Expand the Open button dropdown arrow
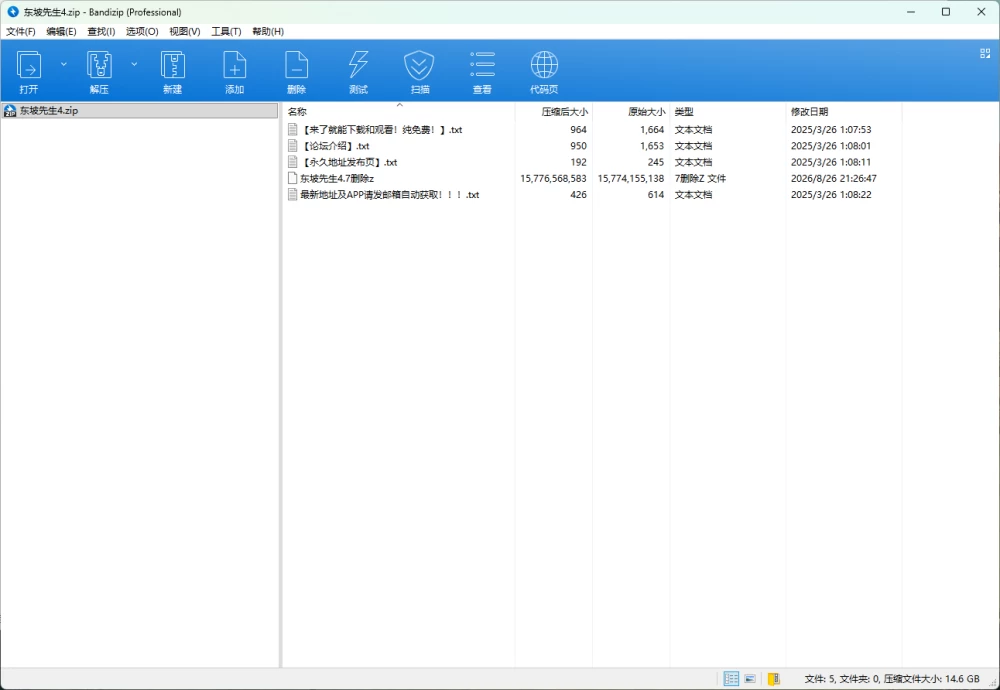 click(x=64, y=64)
